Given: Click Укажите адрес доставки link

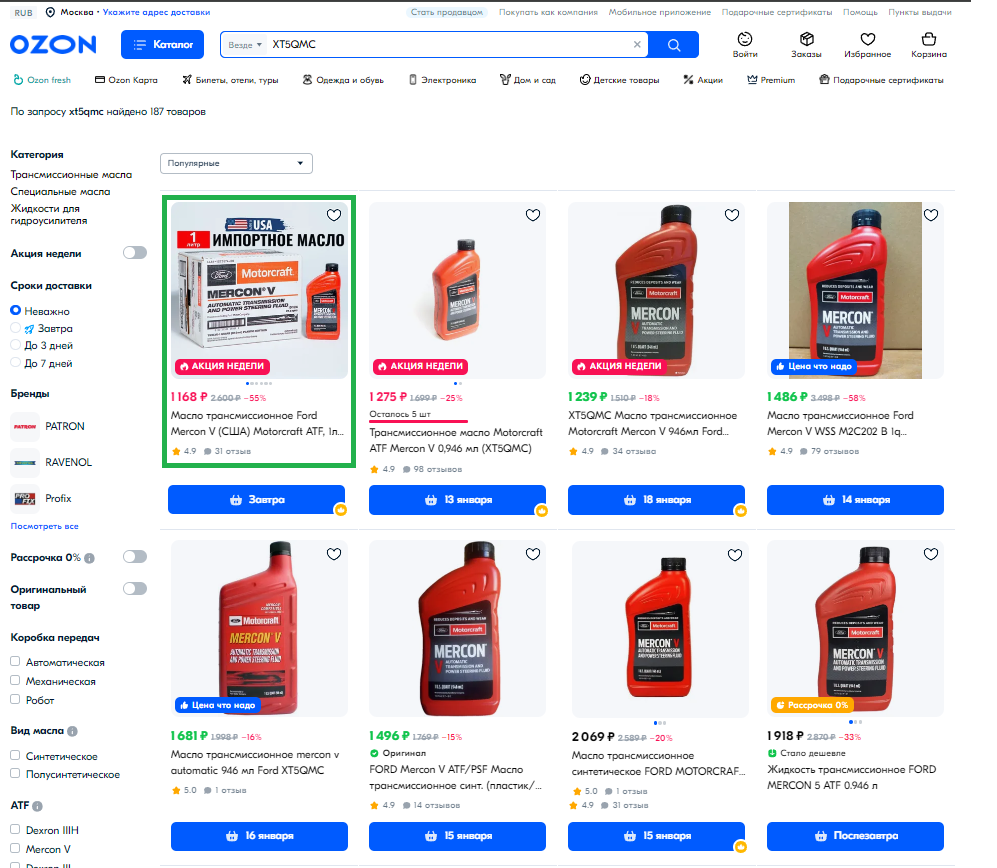Looking at the screenshot, I should (x=156, y=12).
